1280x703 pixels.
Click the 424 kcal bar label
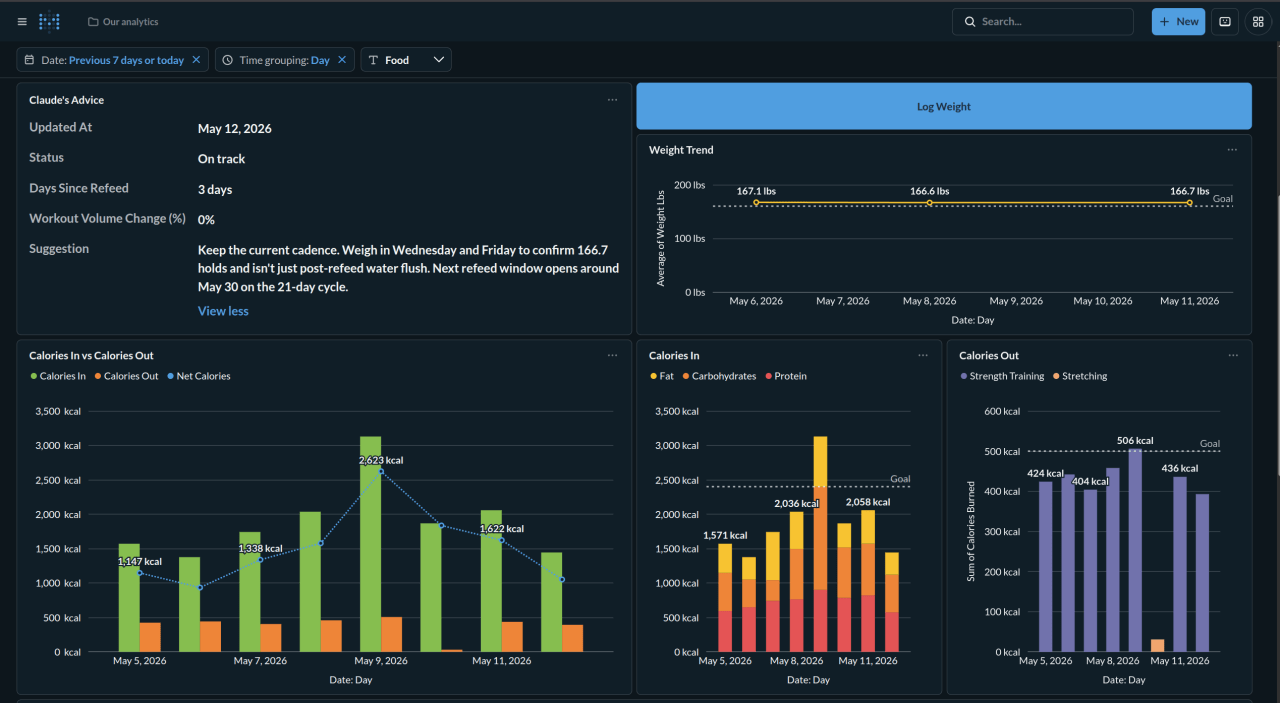pyautogui.click(x=1046, y=474)
